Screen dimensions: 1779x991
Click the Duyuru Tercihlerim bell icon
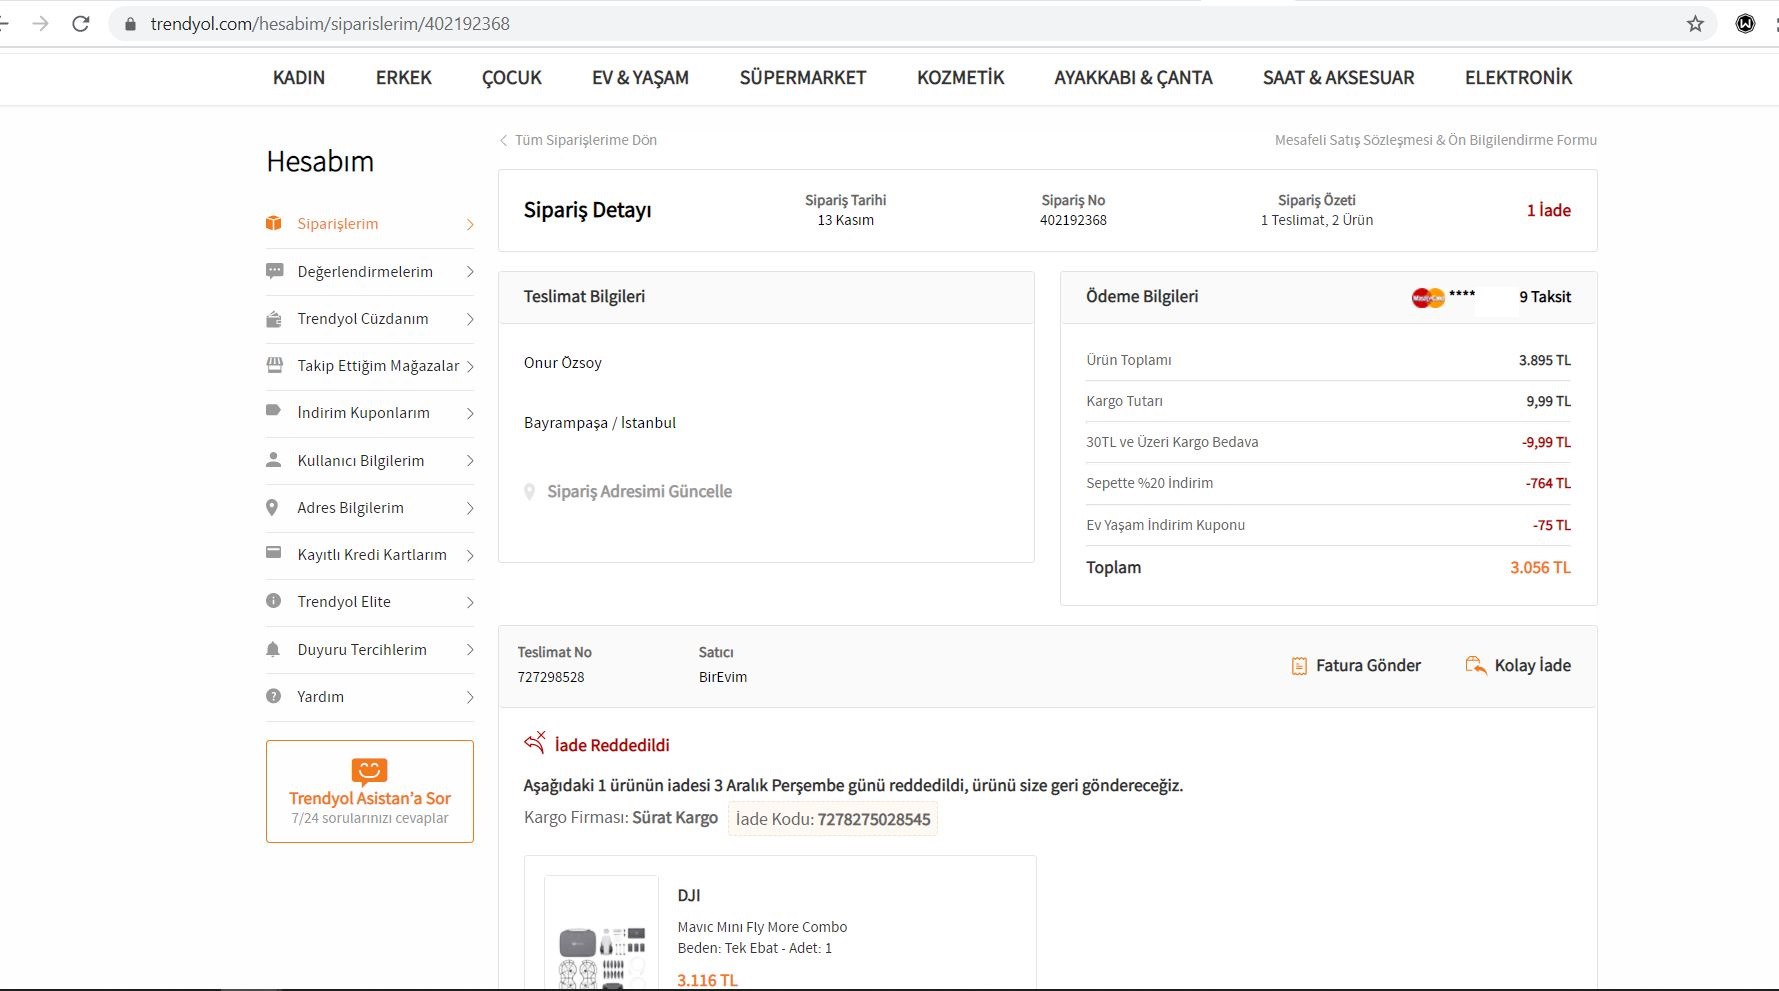point(273,649)
